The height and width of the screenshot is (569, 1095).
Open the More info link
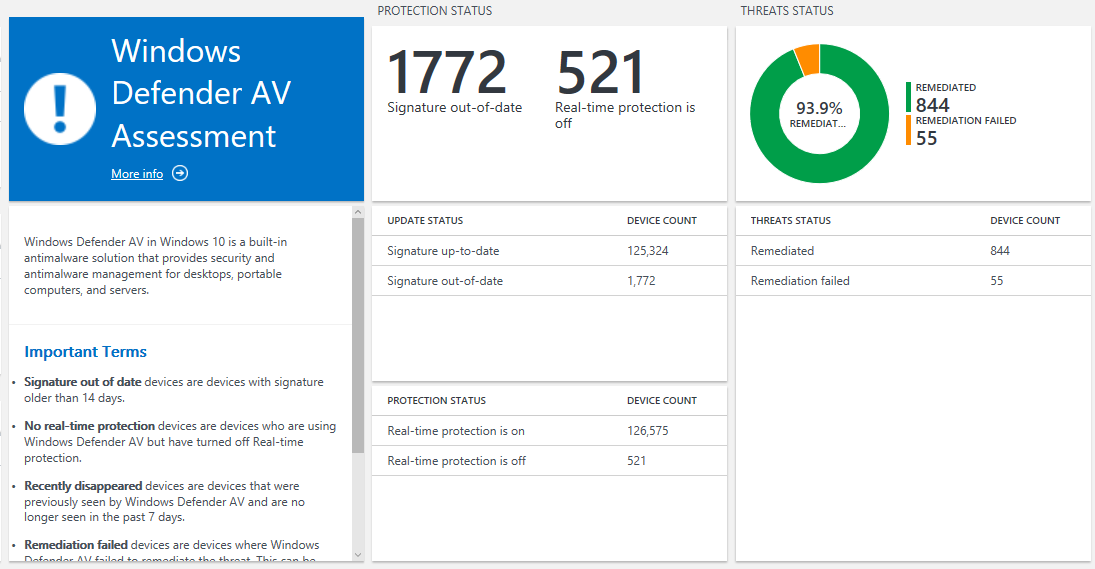click(137, 174)
